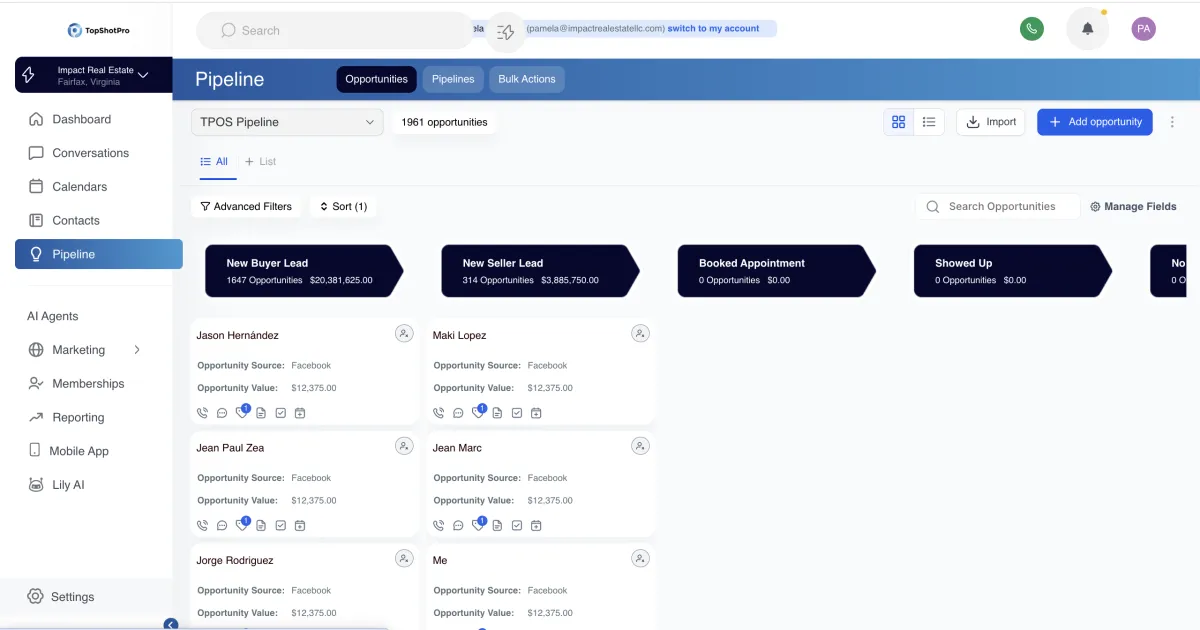Screen dimensions: 1200x630
Task: Switch to board grid view
Action: point(898,122)
